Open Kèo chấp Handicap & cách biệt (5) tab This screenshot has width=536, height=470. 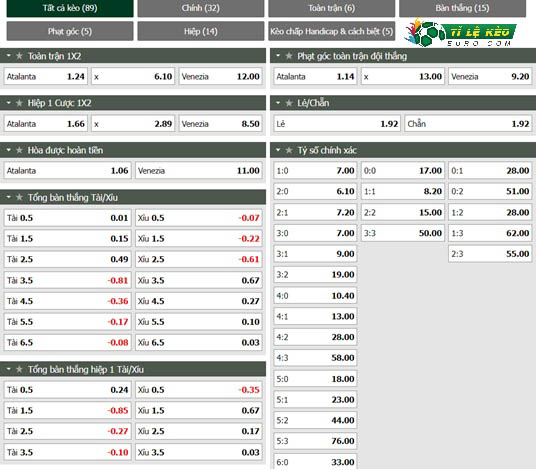coord(332,31)
